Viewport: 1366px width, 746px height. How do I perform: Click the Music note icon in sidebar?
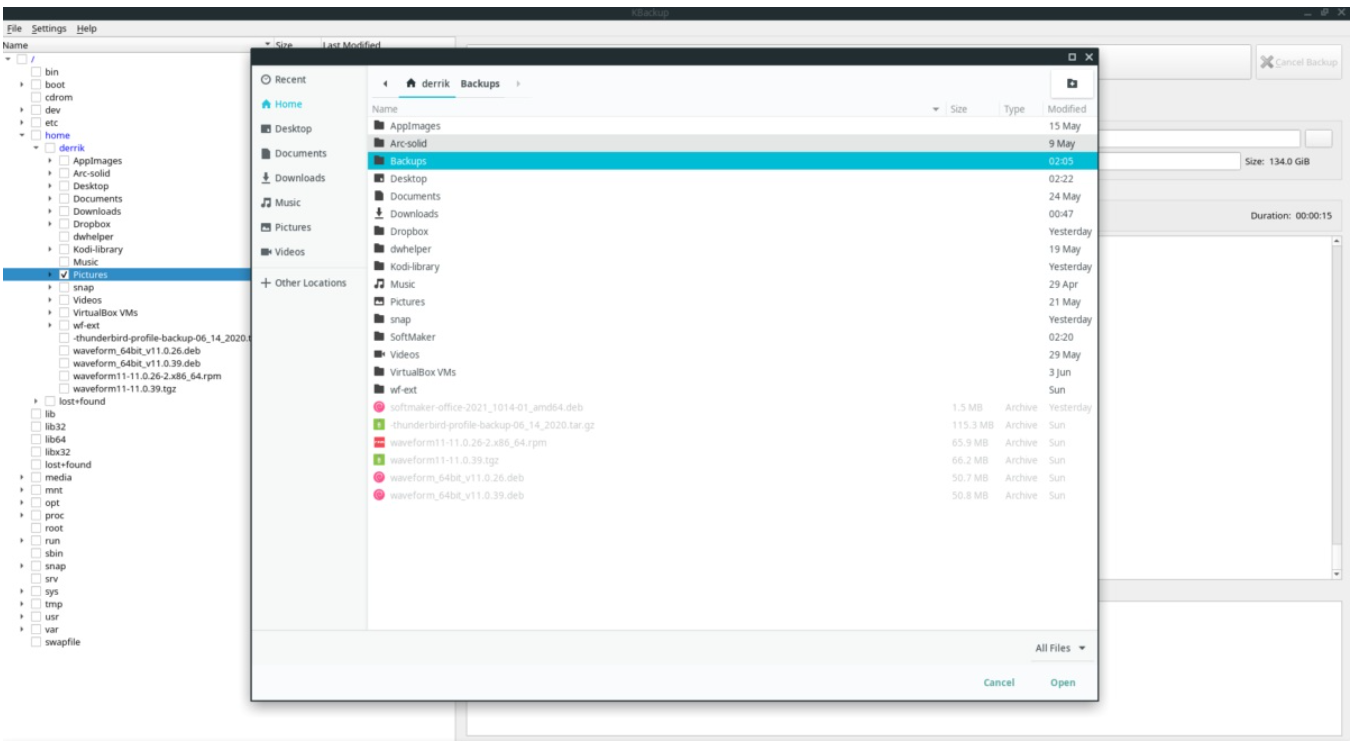pyautogui.click(x=265, y=203)
